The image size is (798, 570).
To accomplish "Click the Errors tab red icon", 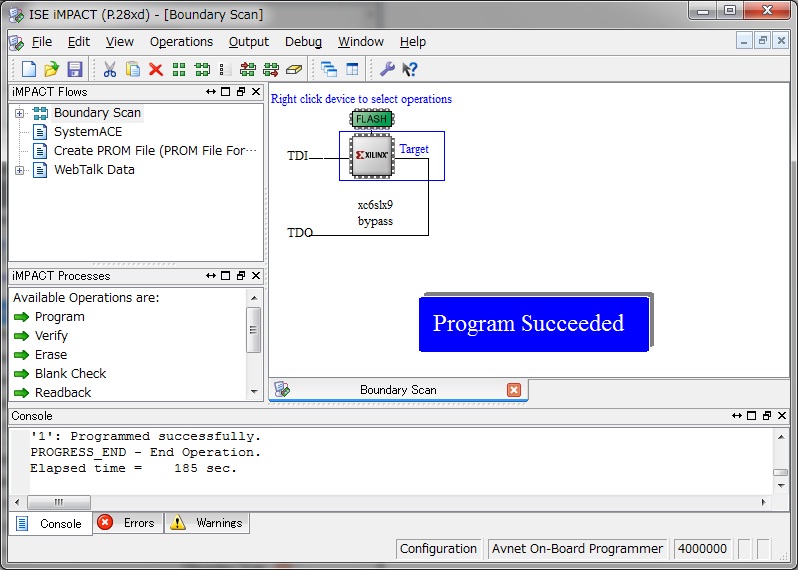I will (x=105, y=523).
